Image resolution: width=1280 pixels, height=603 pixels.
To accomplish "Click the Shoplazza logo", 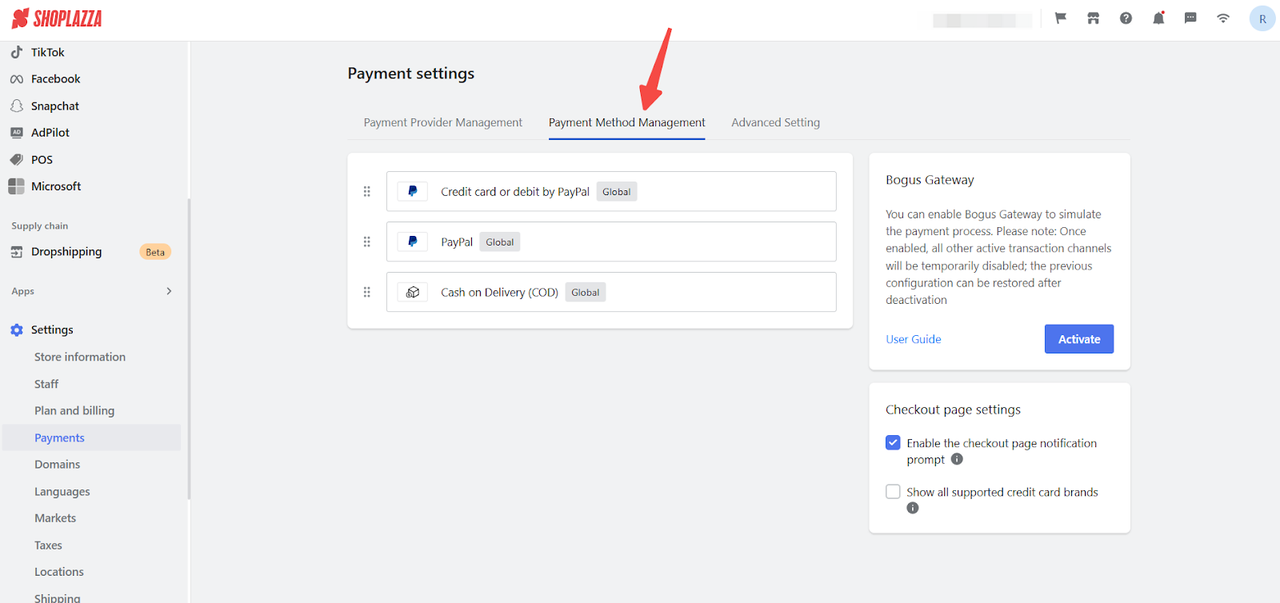I will click(57, 19).
